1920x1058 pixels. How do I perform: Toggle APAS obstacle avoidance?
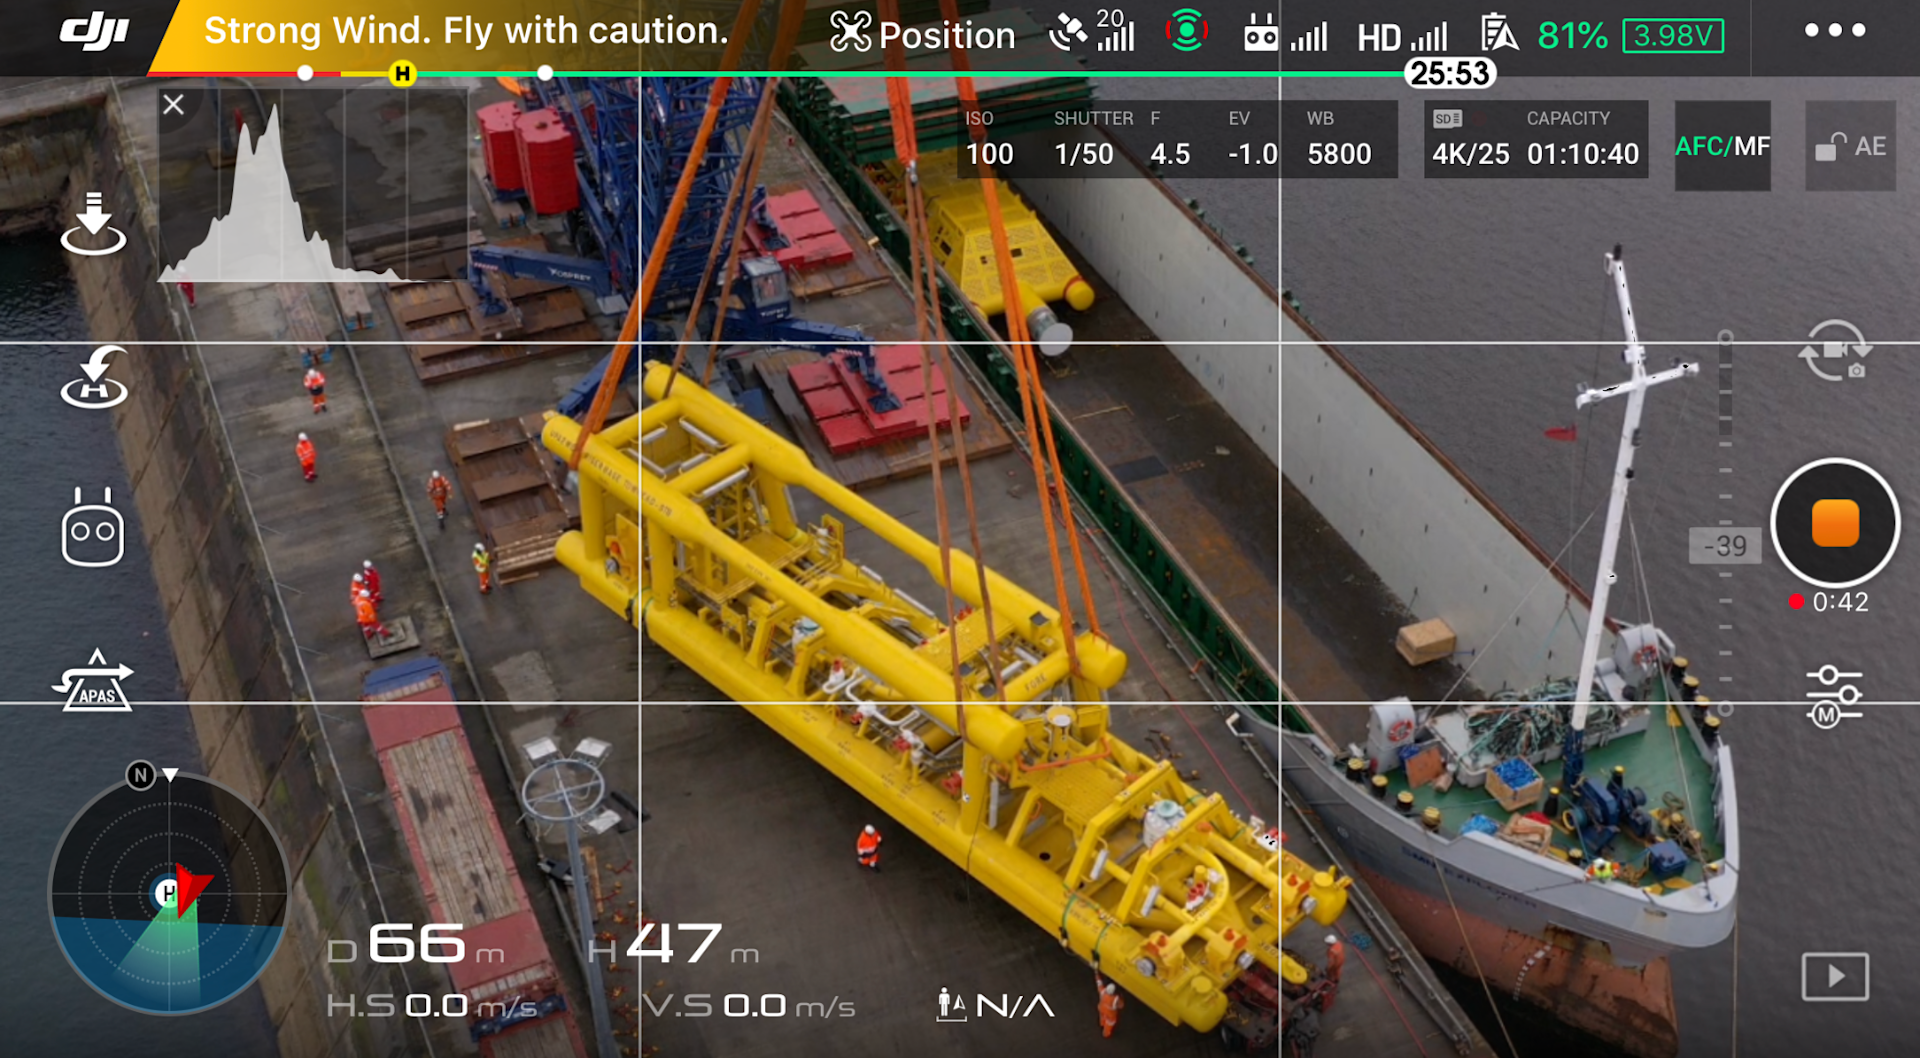(93, 680)
